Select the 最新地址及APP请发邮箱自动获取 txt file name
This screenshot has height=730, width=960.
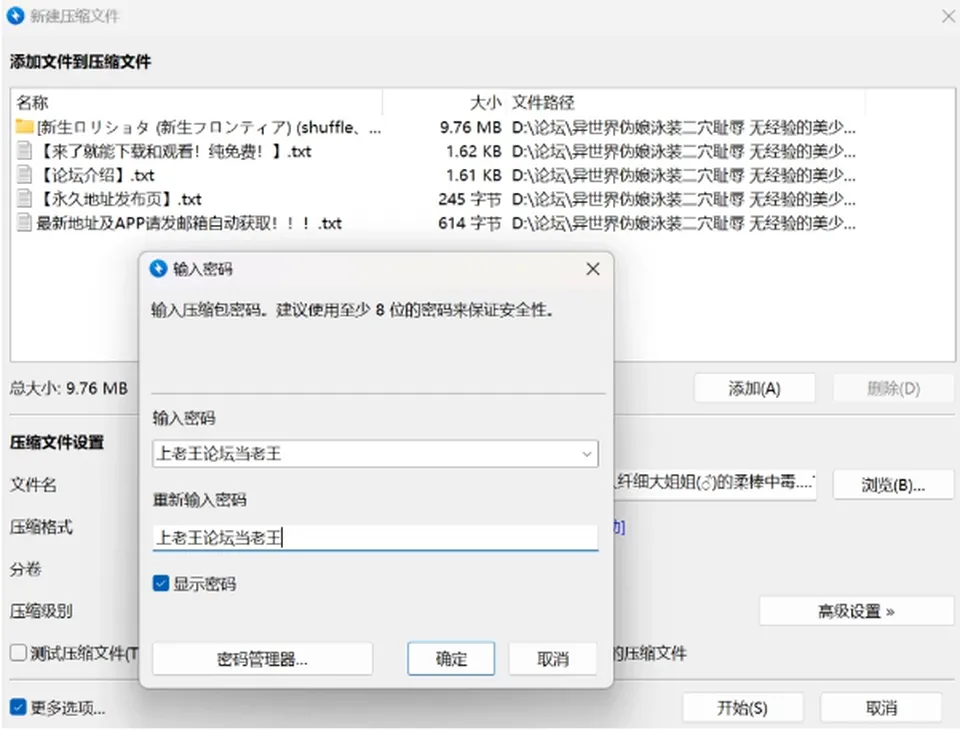(189, 223)
